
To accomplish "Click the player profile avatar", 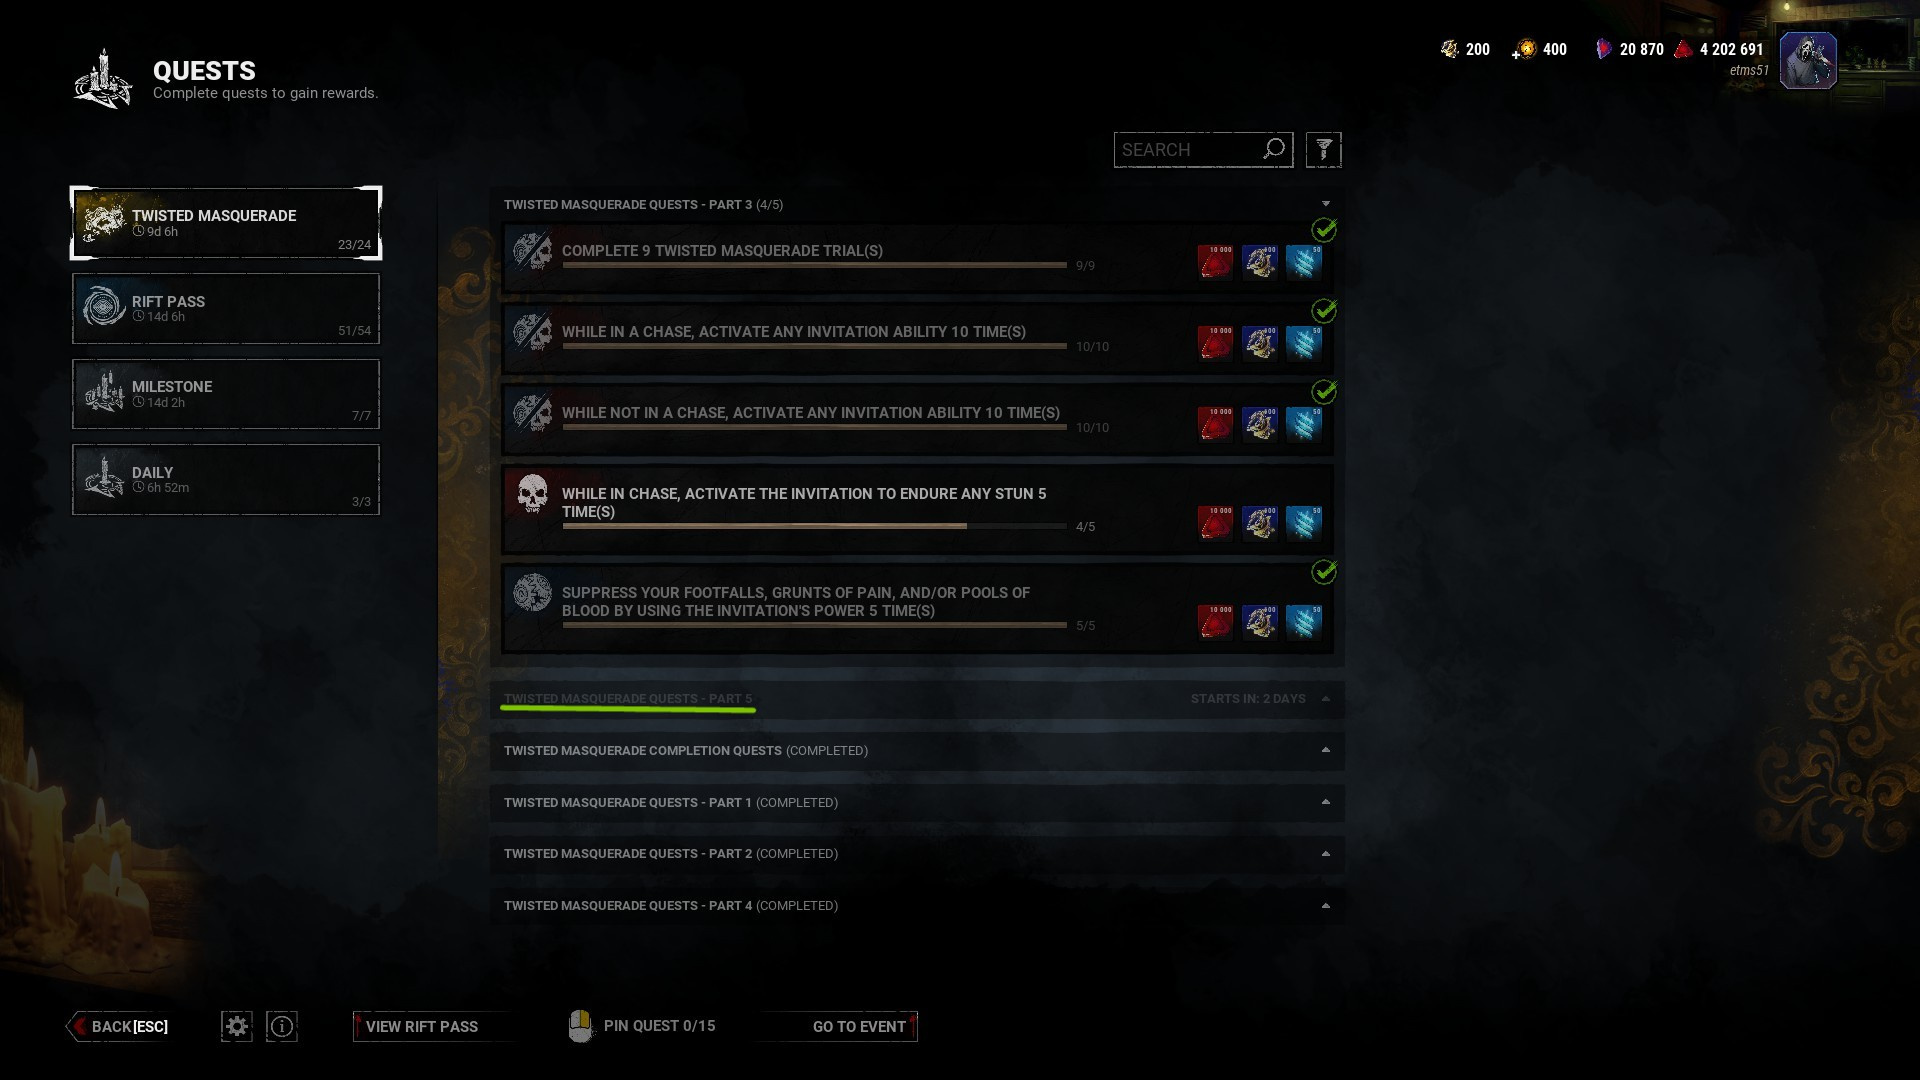I will 1808,61.
